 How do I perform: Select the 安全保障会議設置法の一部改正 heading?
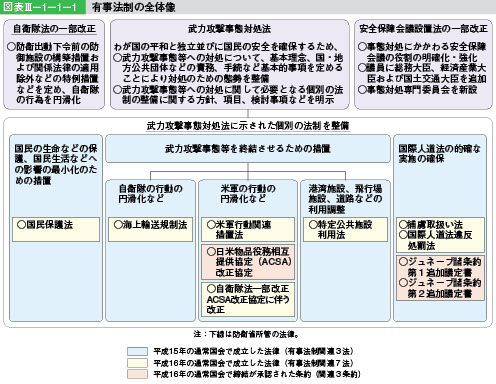tap(423, 29)
